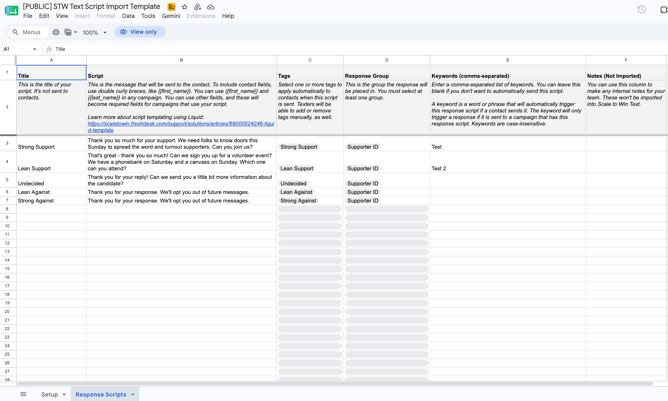This screenshot has height=401, width=668.
Task: Open the Tools menu
Action: (148, 16)
